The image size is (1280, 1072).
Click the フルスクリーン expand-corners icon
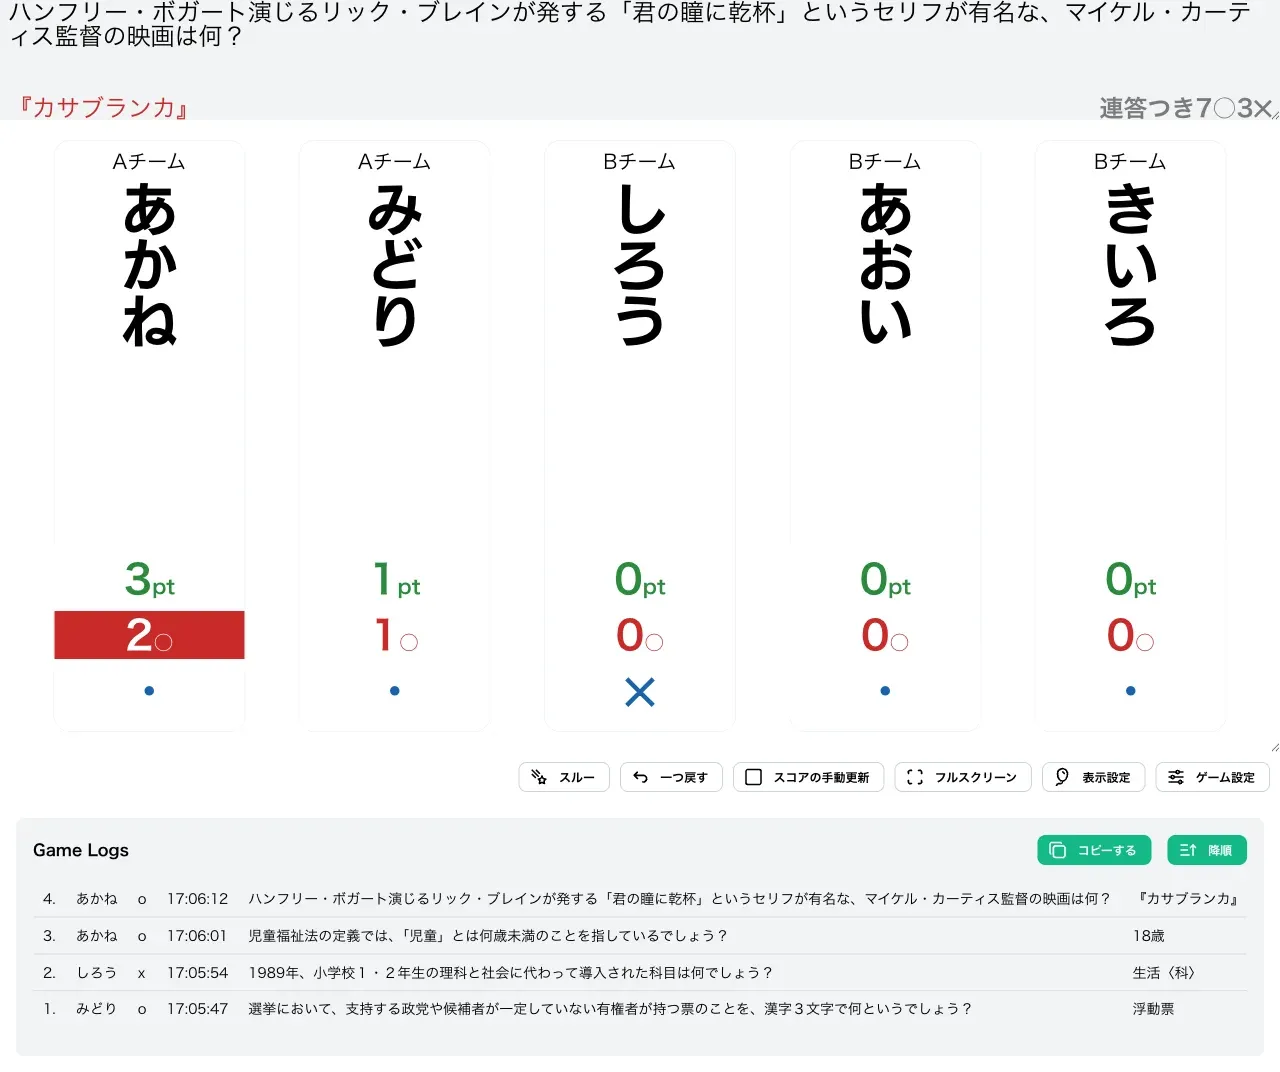pos(915,777)
